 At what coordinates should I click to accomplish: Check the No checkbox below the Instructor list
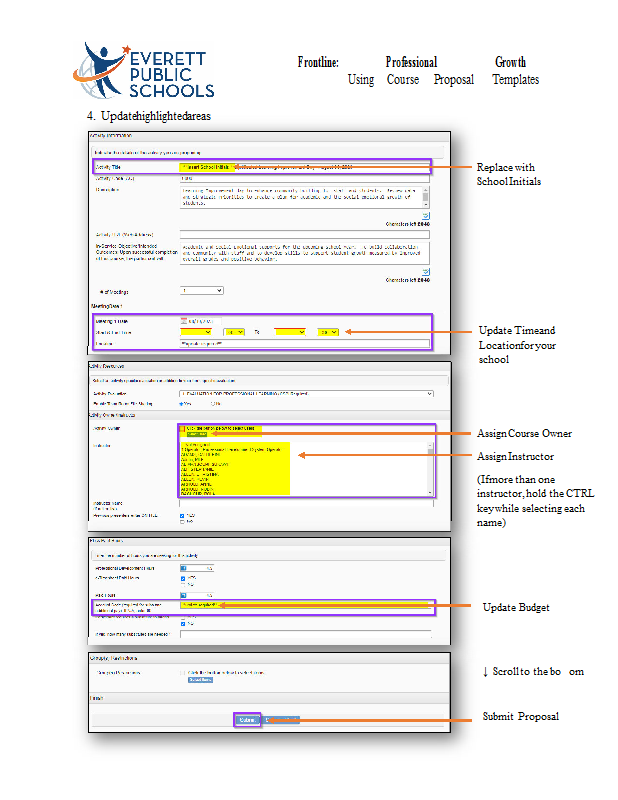click(x=182, y=522)
